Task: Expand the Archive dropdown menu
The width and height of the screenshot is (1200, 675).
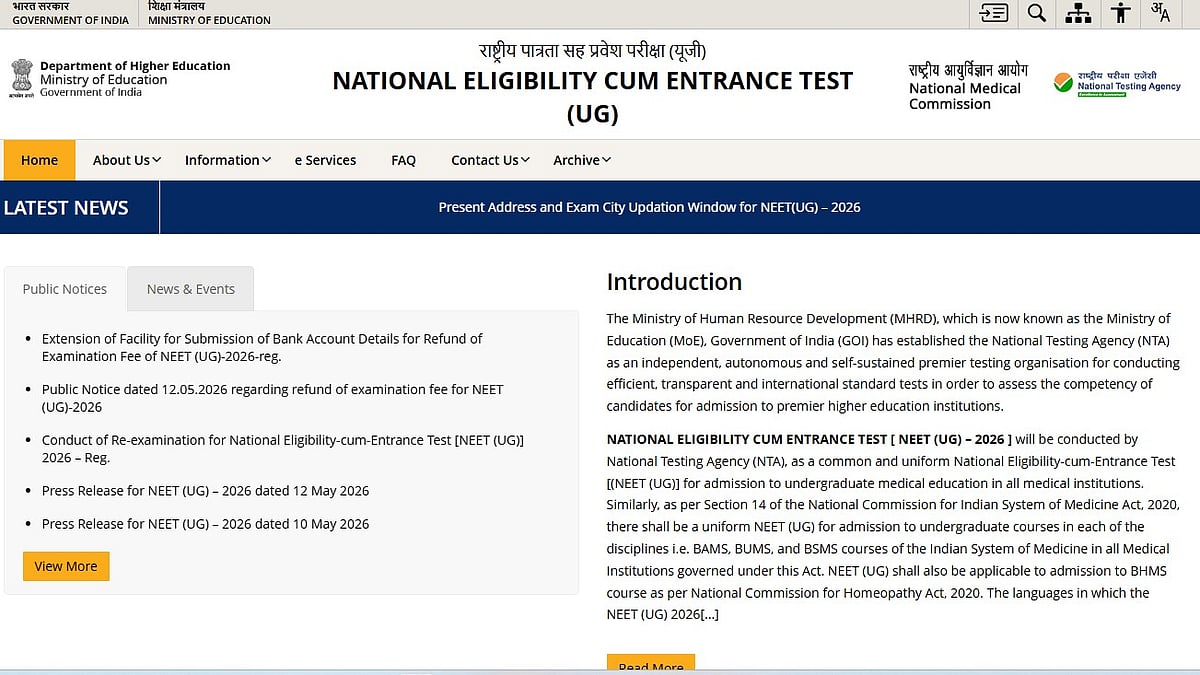Action: [582, 160]
